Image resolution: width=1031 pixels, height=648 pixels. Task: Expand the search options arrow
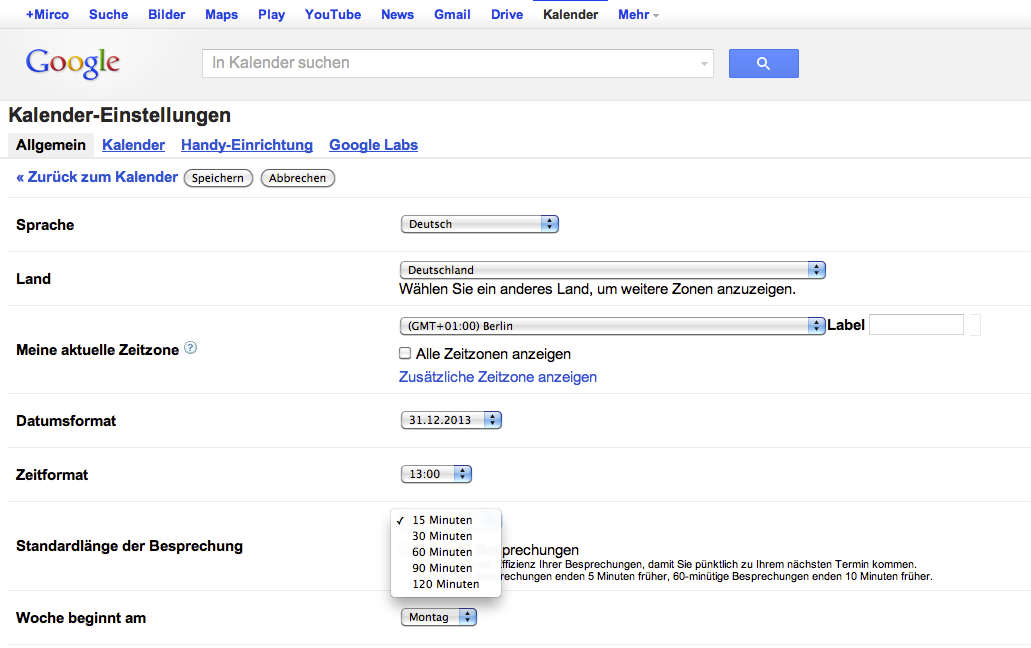pos(704,64)
